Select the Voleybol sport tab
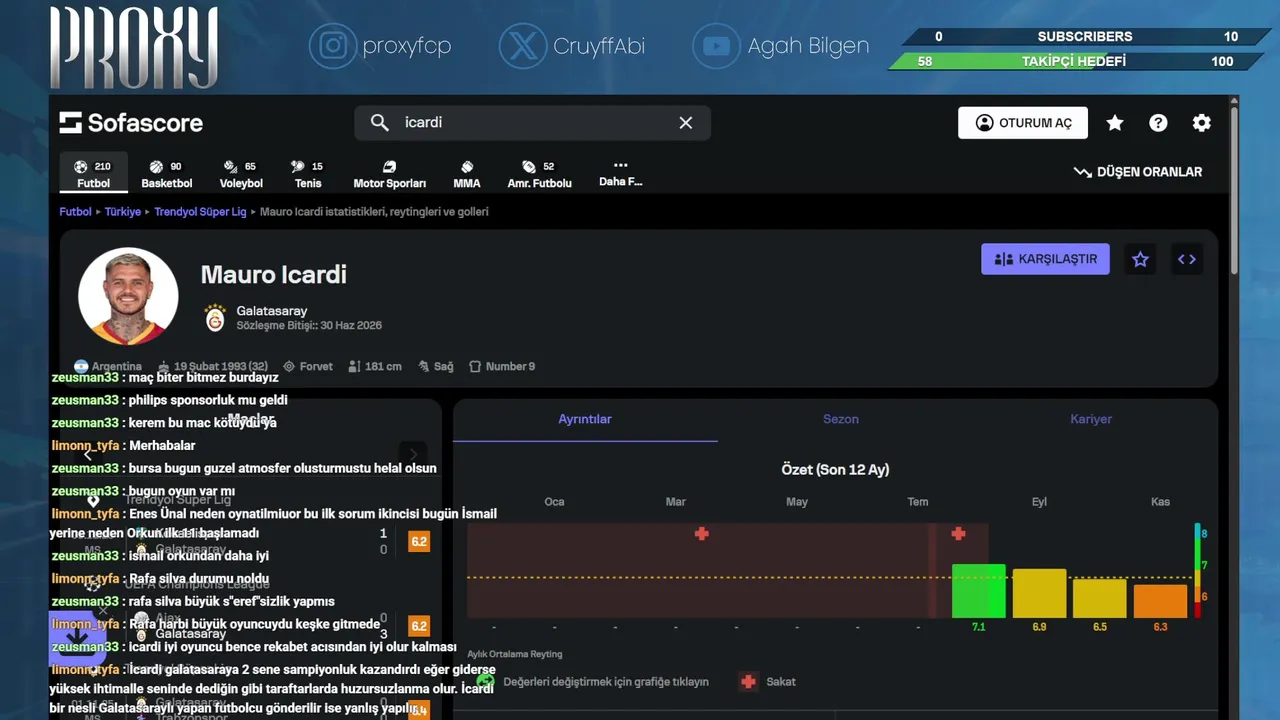 pyautogui.click(x=241, y=174)
